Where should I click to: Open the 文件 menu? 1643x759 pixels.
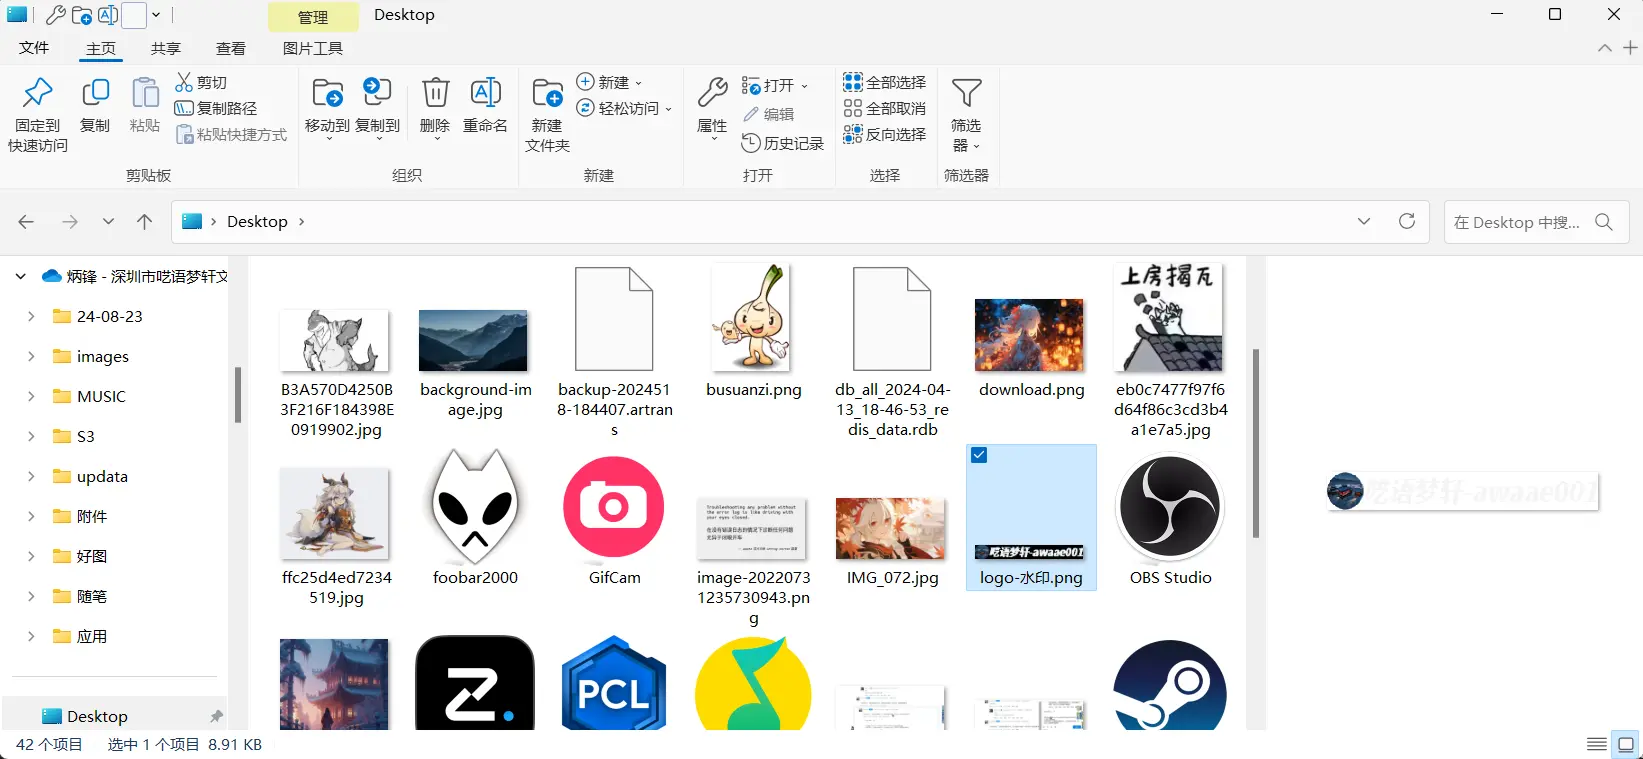[34, 48]
